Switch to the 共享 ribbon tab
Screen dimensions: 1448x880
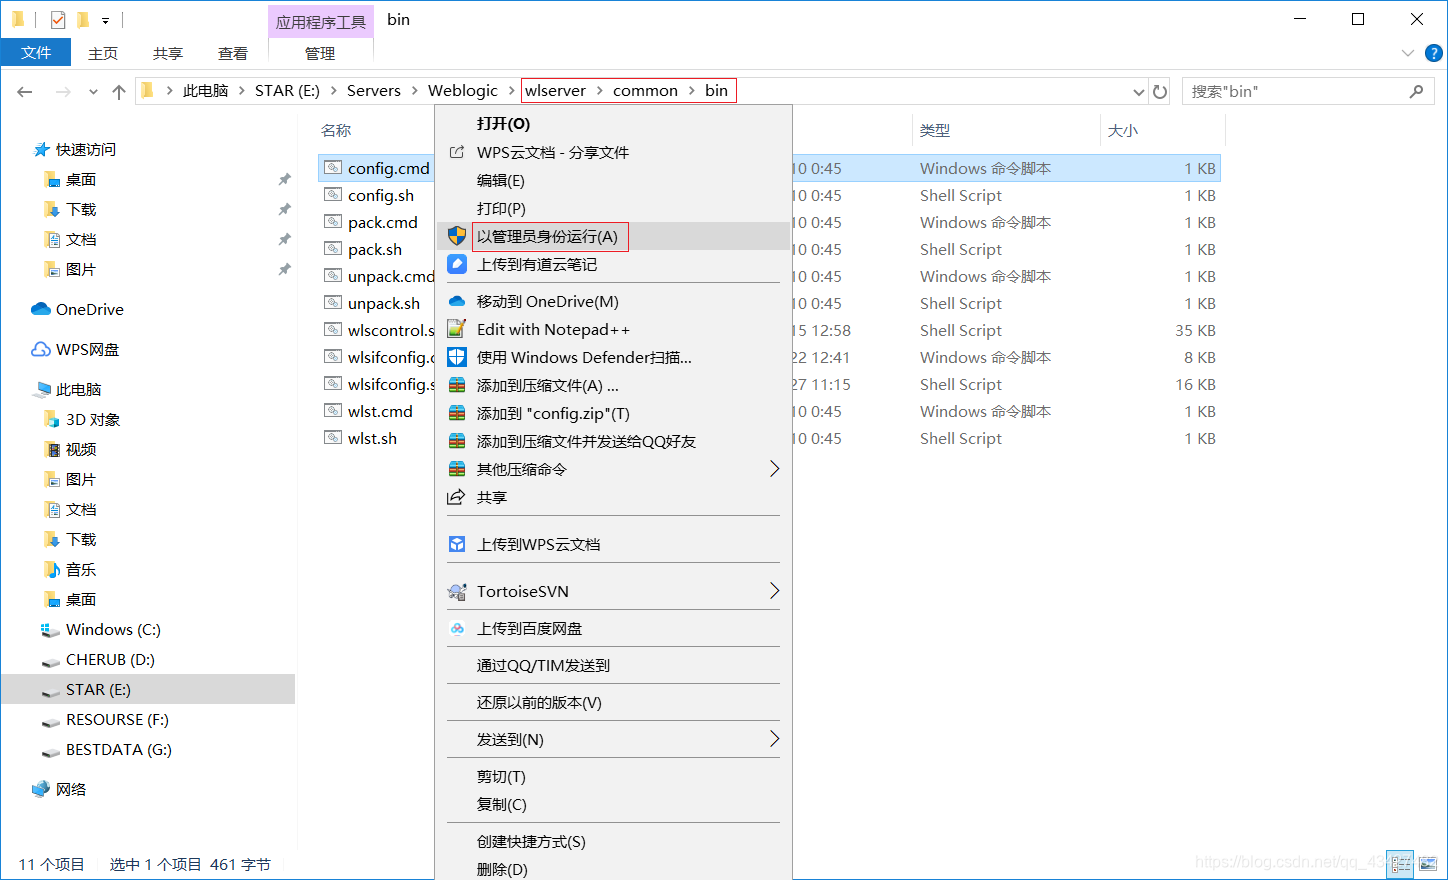click(168, 53)
